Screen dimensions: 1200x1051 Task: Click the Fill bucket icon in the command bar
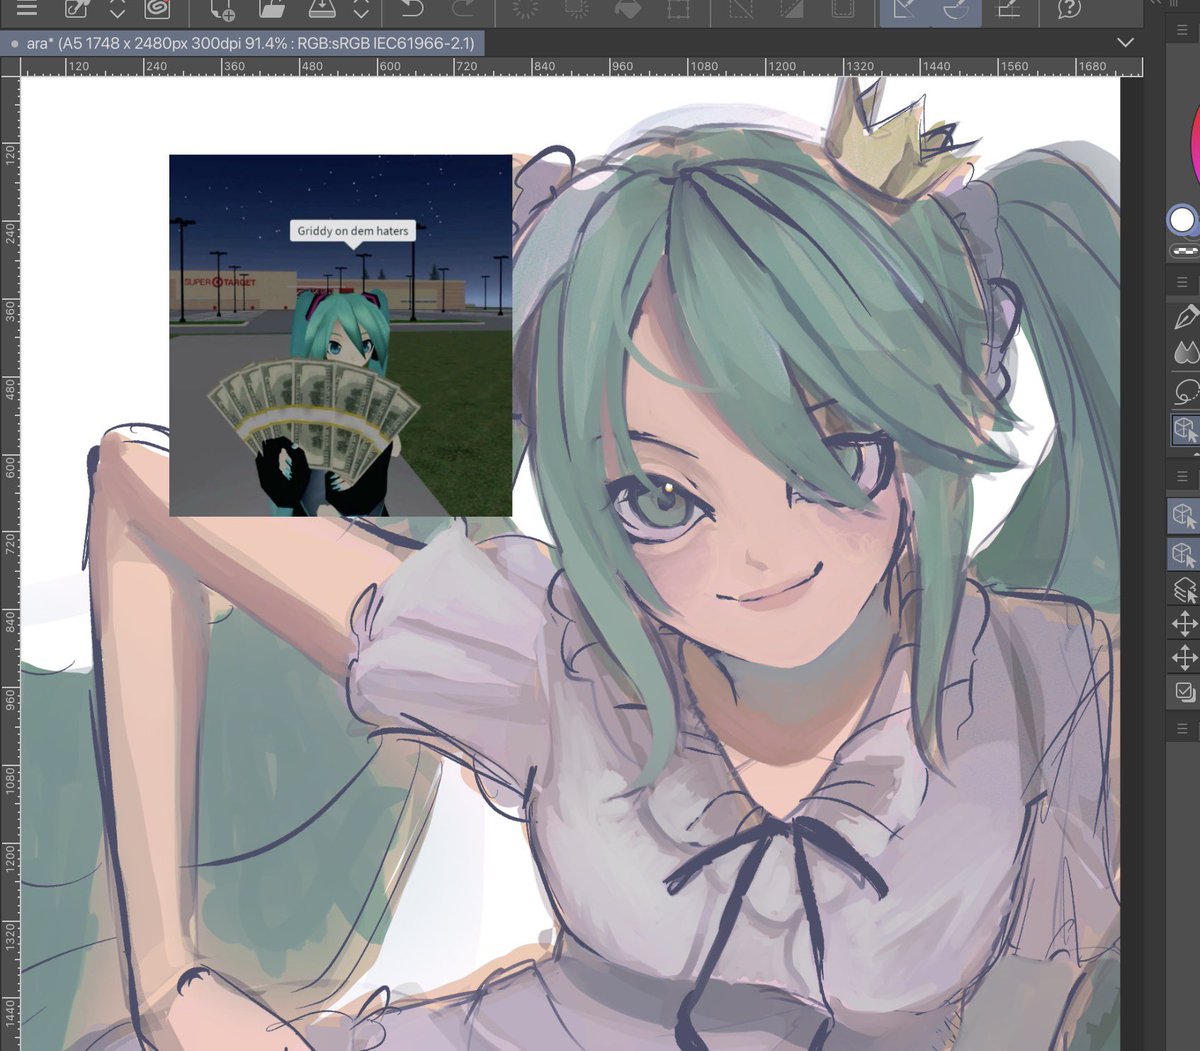coord(627,9)
